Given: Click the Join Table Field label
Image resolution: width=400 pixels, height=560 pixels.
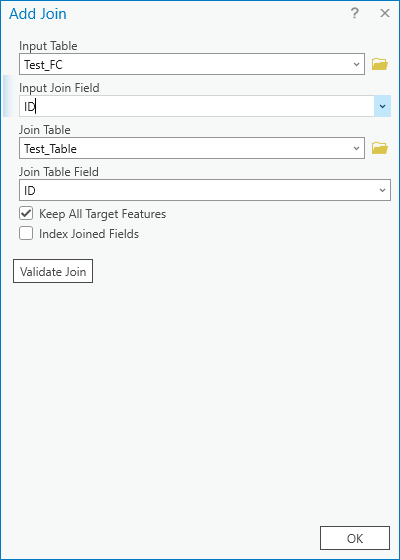Looking at the screenshot, I should point(59,172).
